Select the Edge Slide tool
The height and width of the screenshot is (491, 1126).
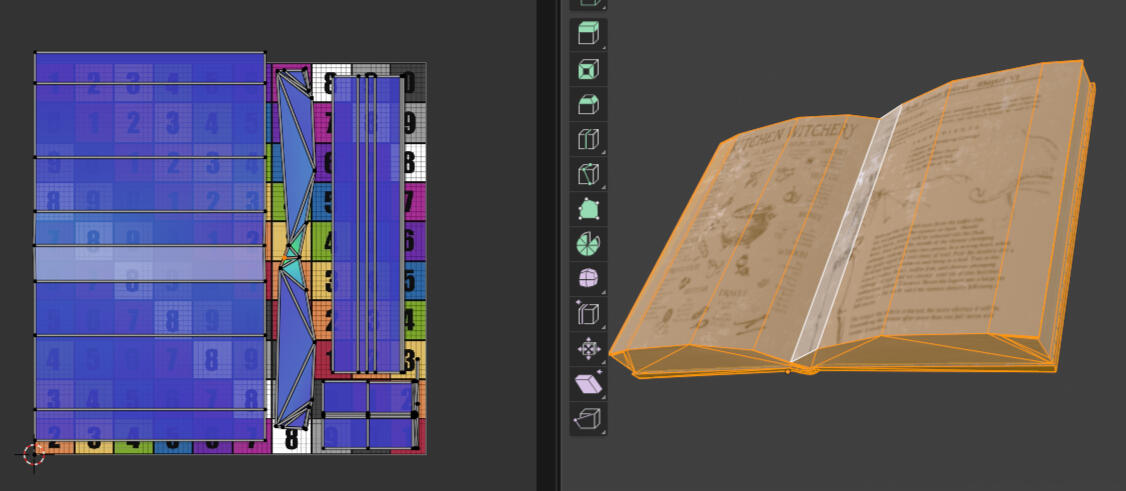coord(588,314)
